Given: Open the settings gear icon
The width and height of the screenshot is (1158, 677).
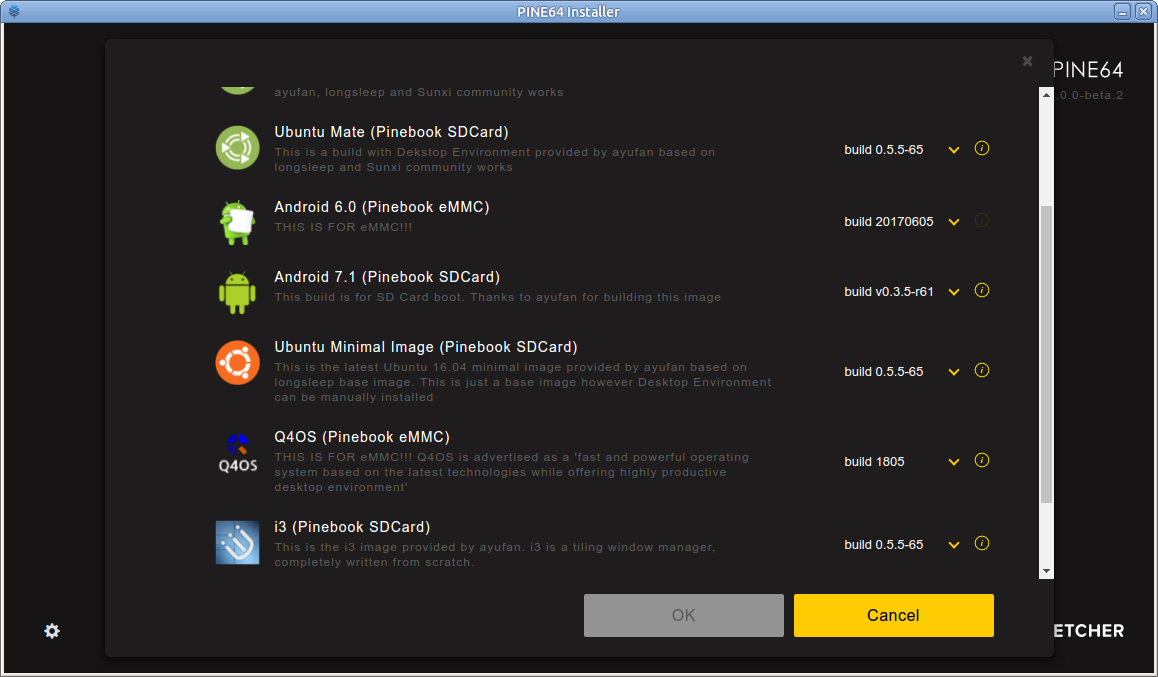Looking at the screenshot, I should 52,631.
